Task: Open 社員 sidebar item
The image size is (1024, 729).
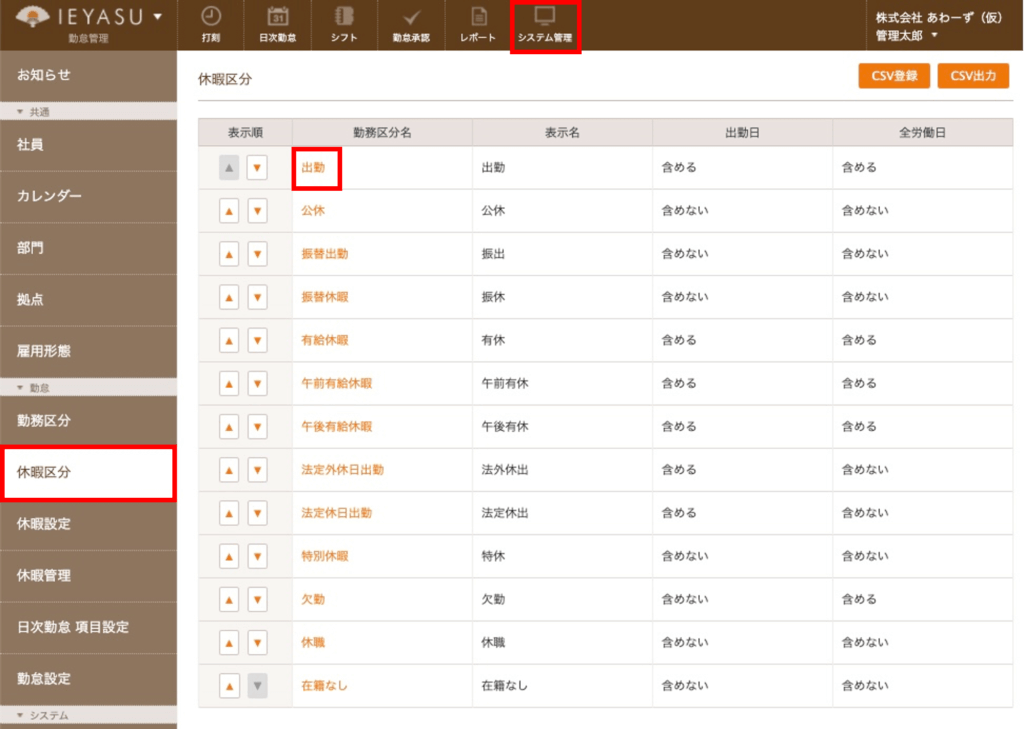Action: (x=88, y=145)
